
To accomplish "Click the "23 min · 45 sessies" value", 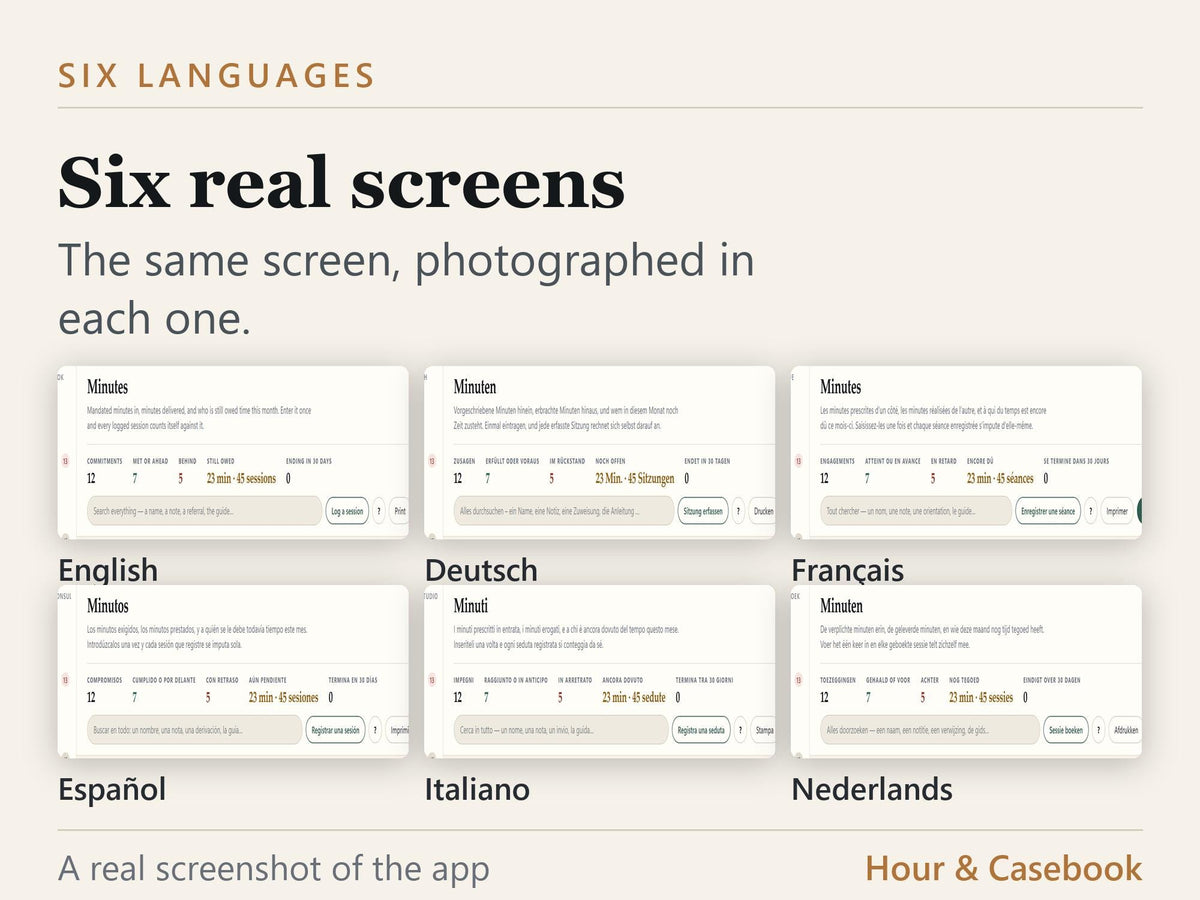I will (x=981, y=698).
